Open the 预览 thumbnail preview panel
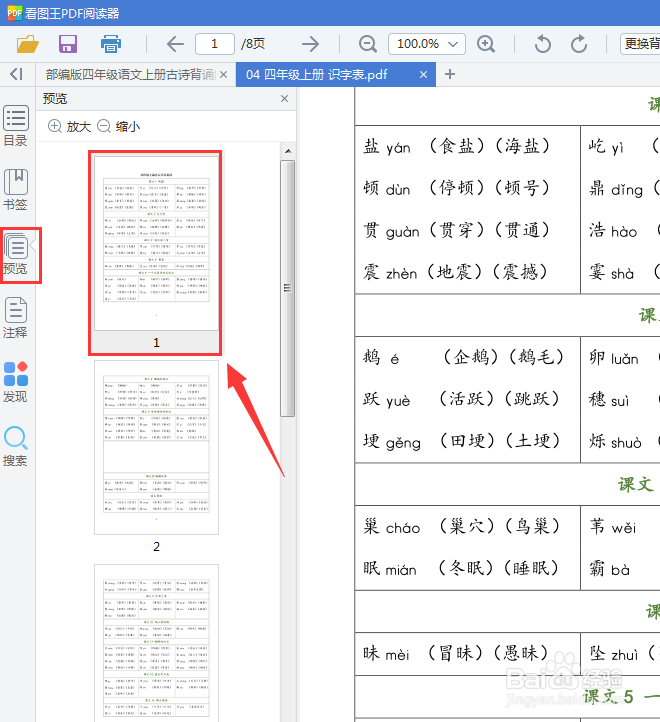The width and height of the screenshot is (660, 722). point(16,254)
